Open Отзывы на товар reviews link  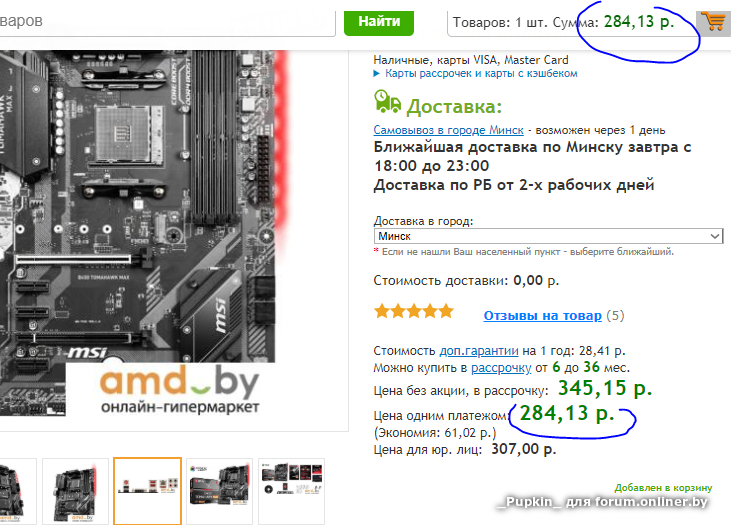[543, 316]
